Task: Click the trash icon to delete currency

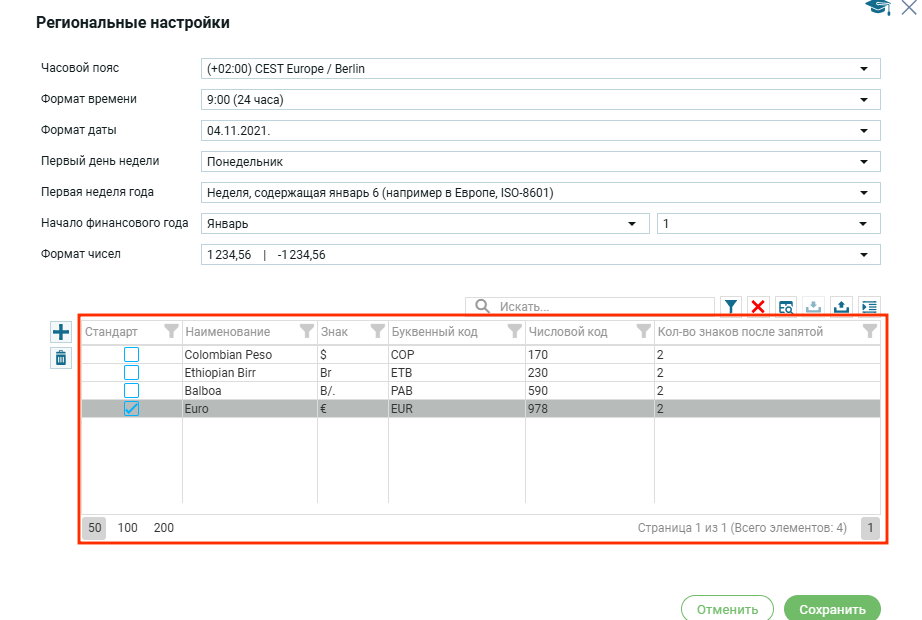Action: pos(61,358)
